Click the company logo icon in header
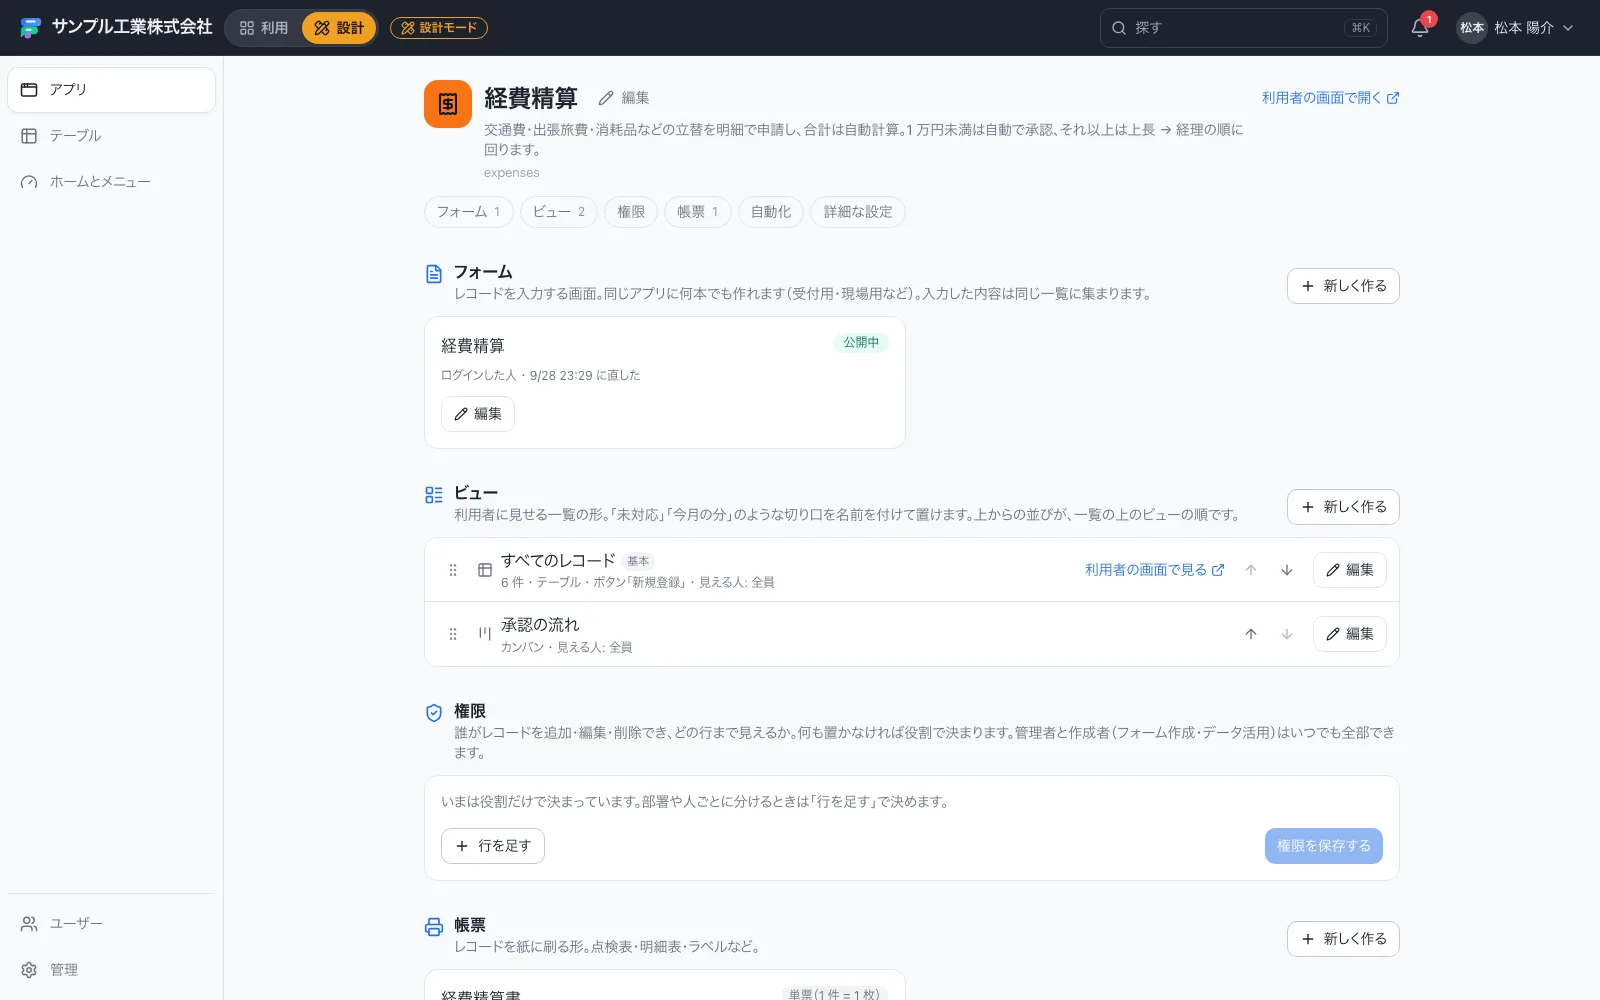The height and width of the screenshot is (1000, 1600). 30,28
